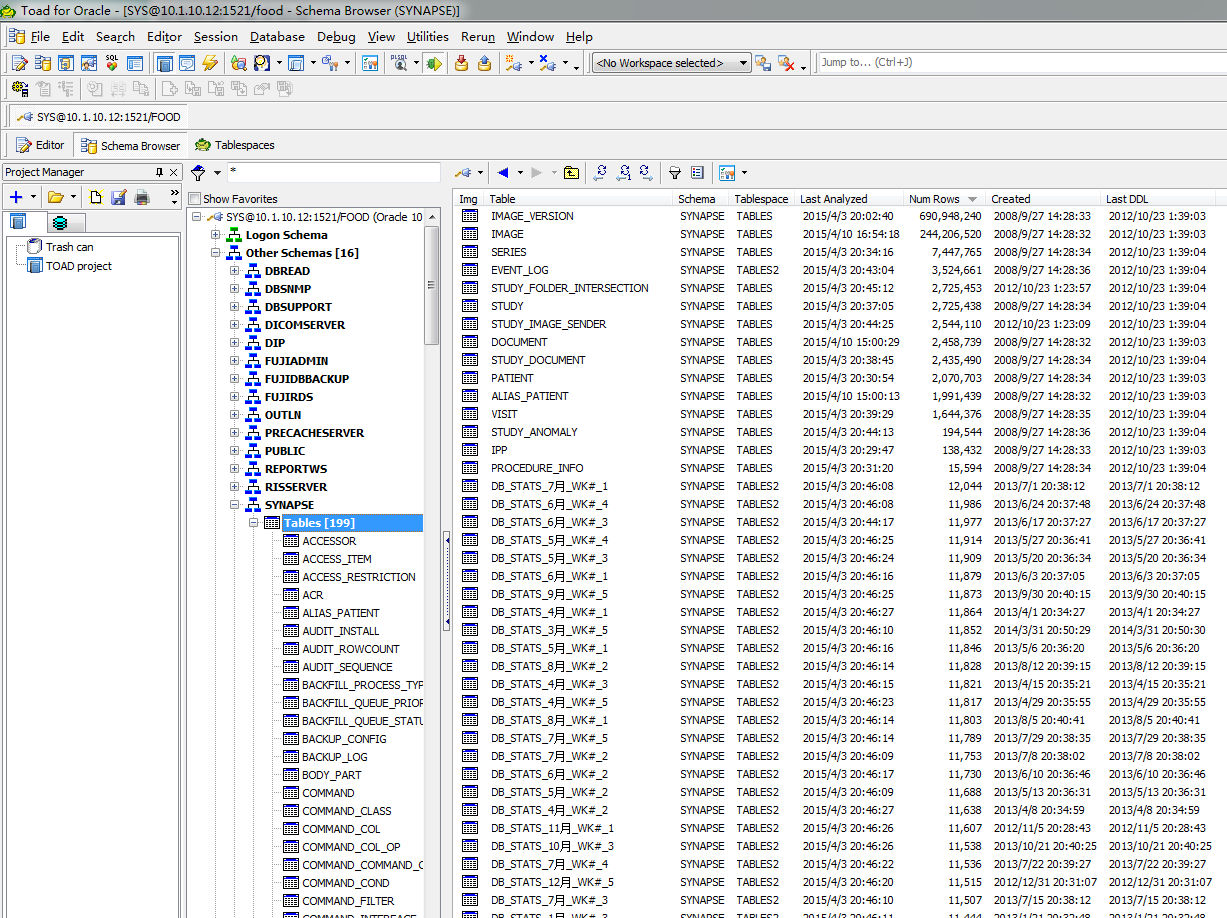
Task: Open the Utilities menu
Action: click(427, 37)
